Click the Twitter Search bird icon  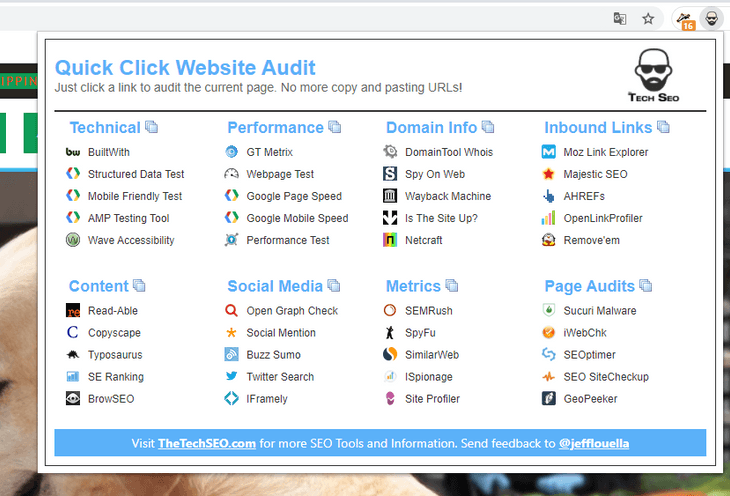pyautogui.click(x=231, y=376)
